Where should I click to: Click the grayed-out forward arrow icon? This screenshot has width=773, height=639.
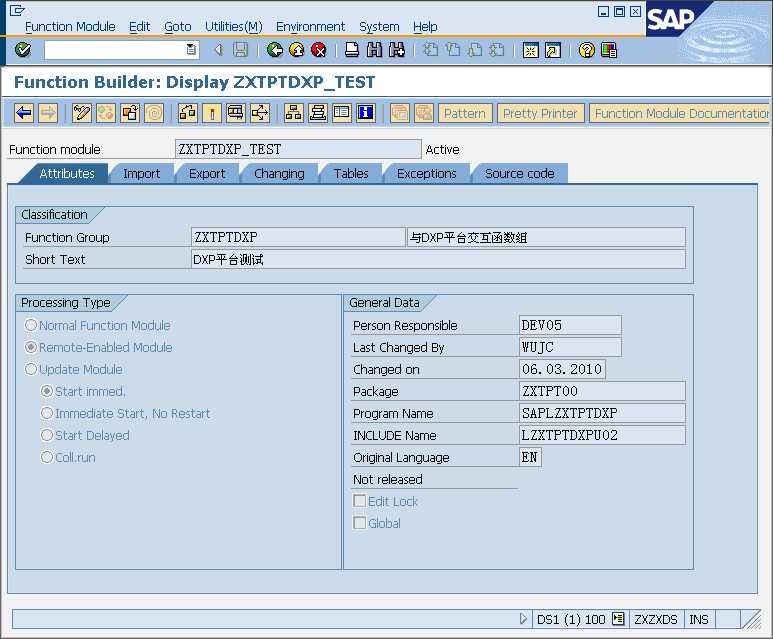[48, 113]
